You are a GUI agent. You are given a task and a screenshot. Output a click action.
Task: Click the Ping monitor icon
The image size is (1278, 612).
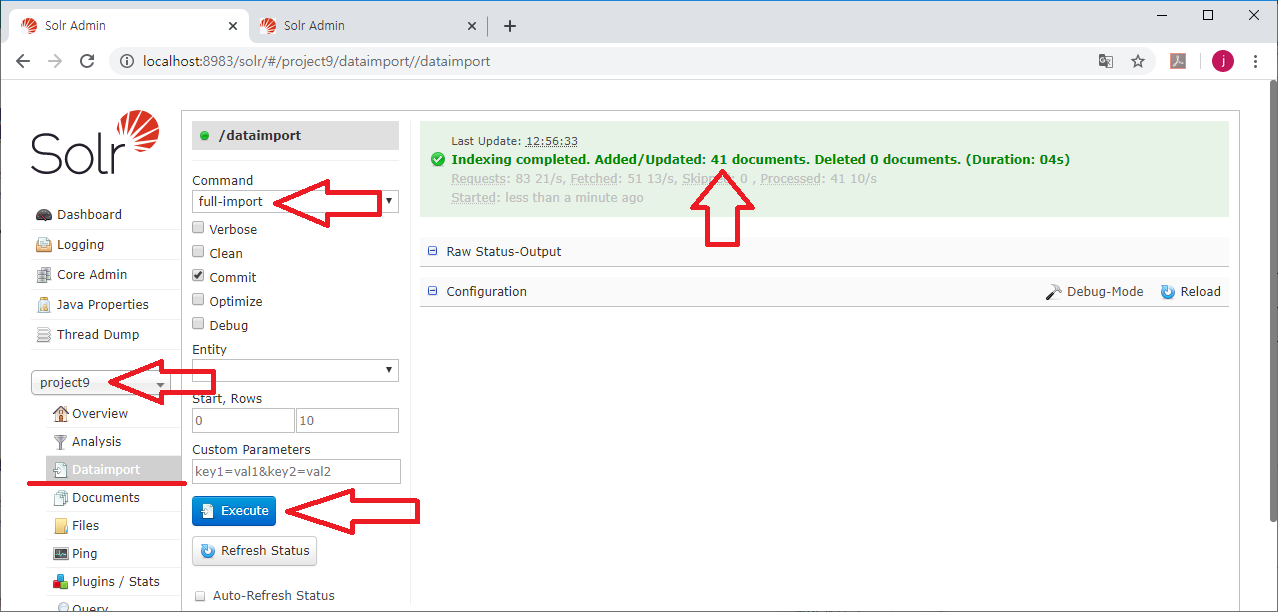(61, 553)
